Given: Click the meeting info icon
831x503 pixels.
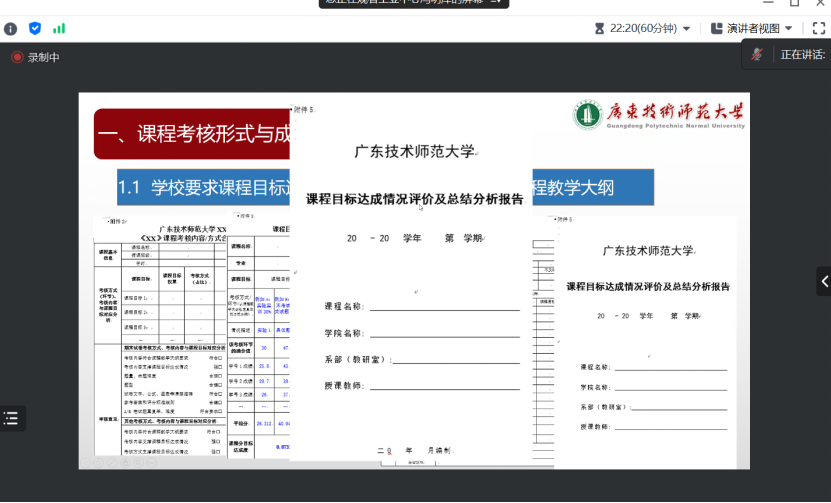Looking at the screenshot, I should (11, 28).
